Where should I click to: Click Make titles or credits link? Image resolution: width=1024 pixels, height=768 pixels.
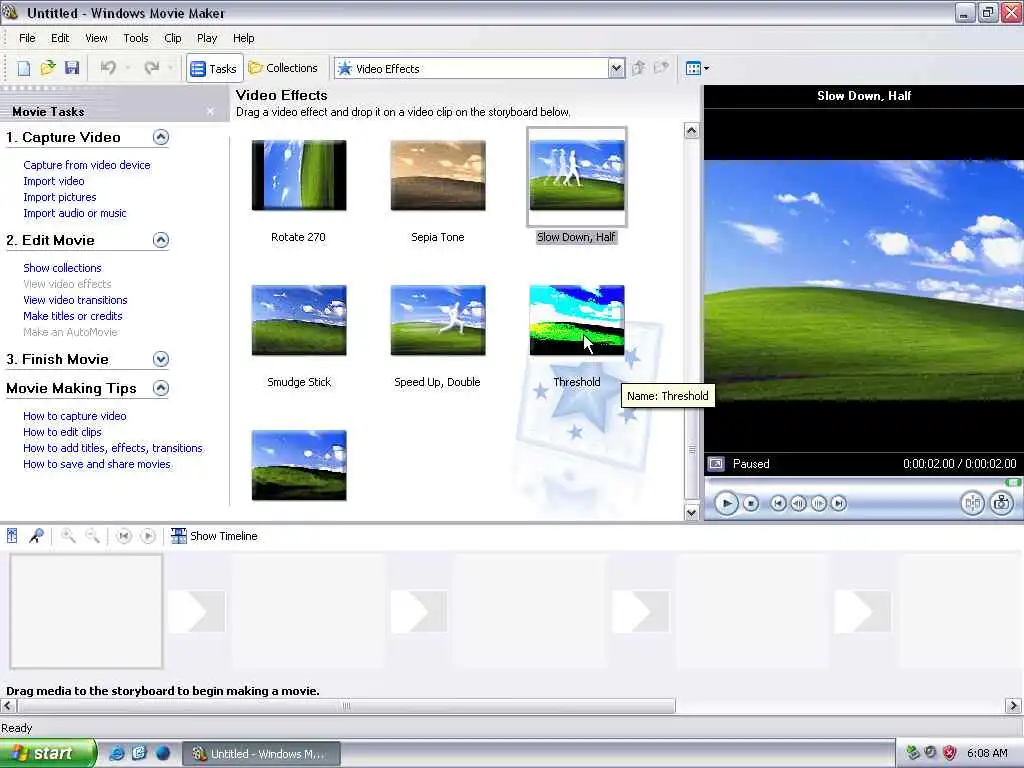pyautogui.click(x=72, y=316)
